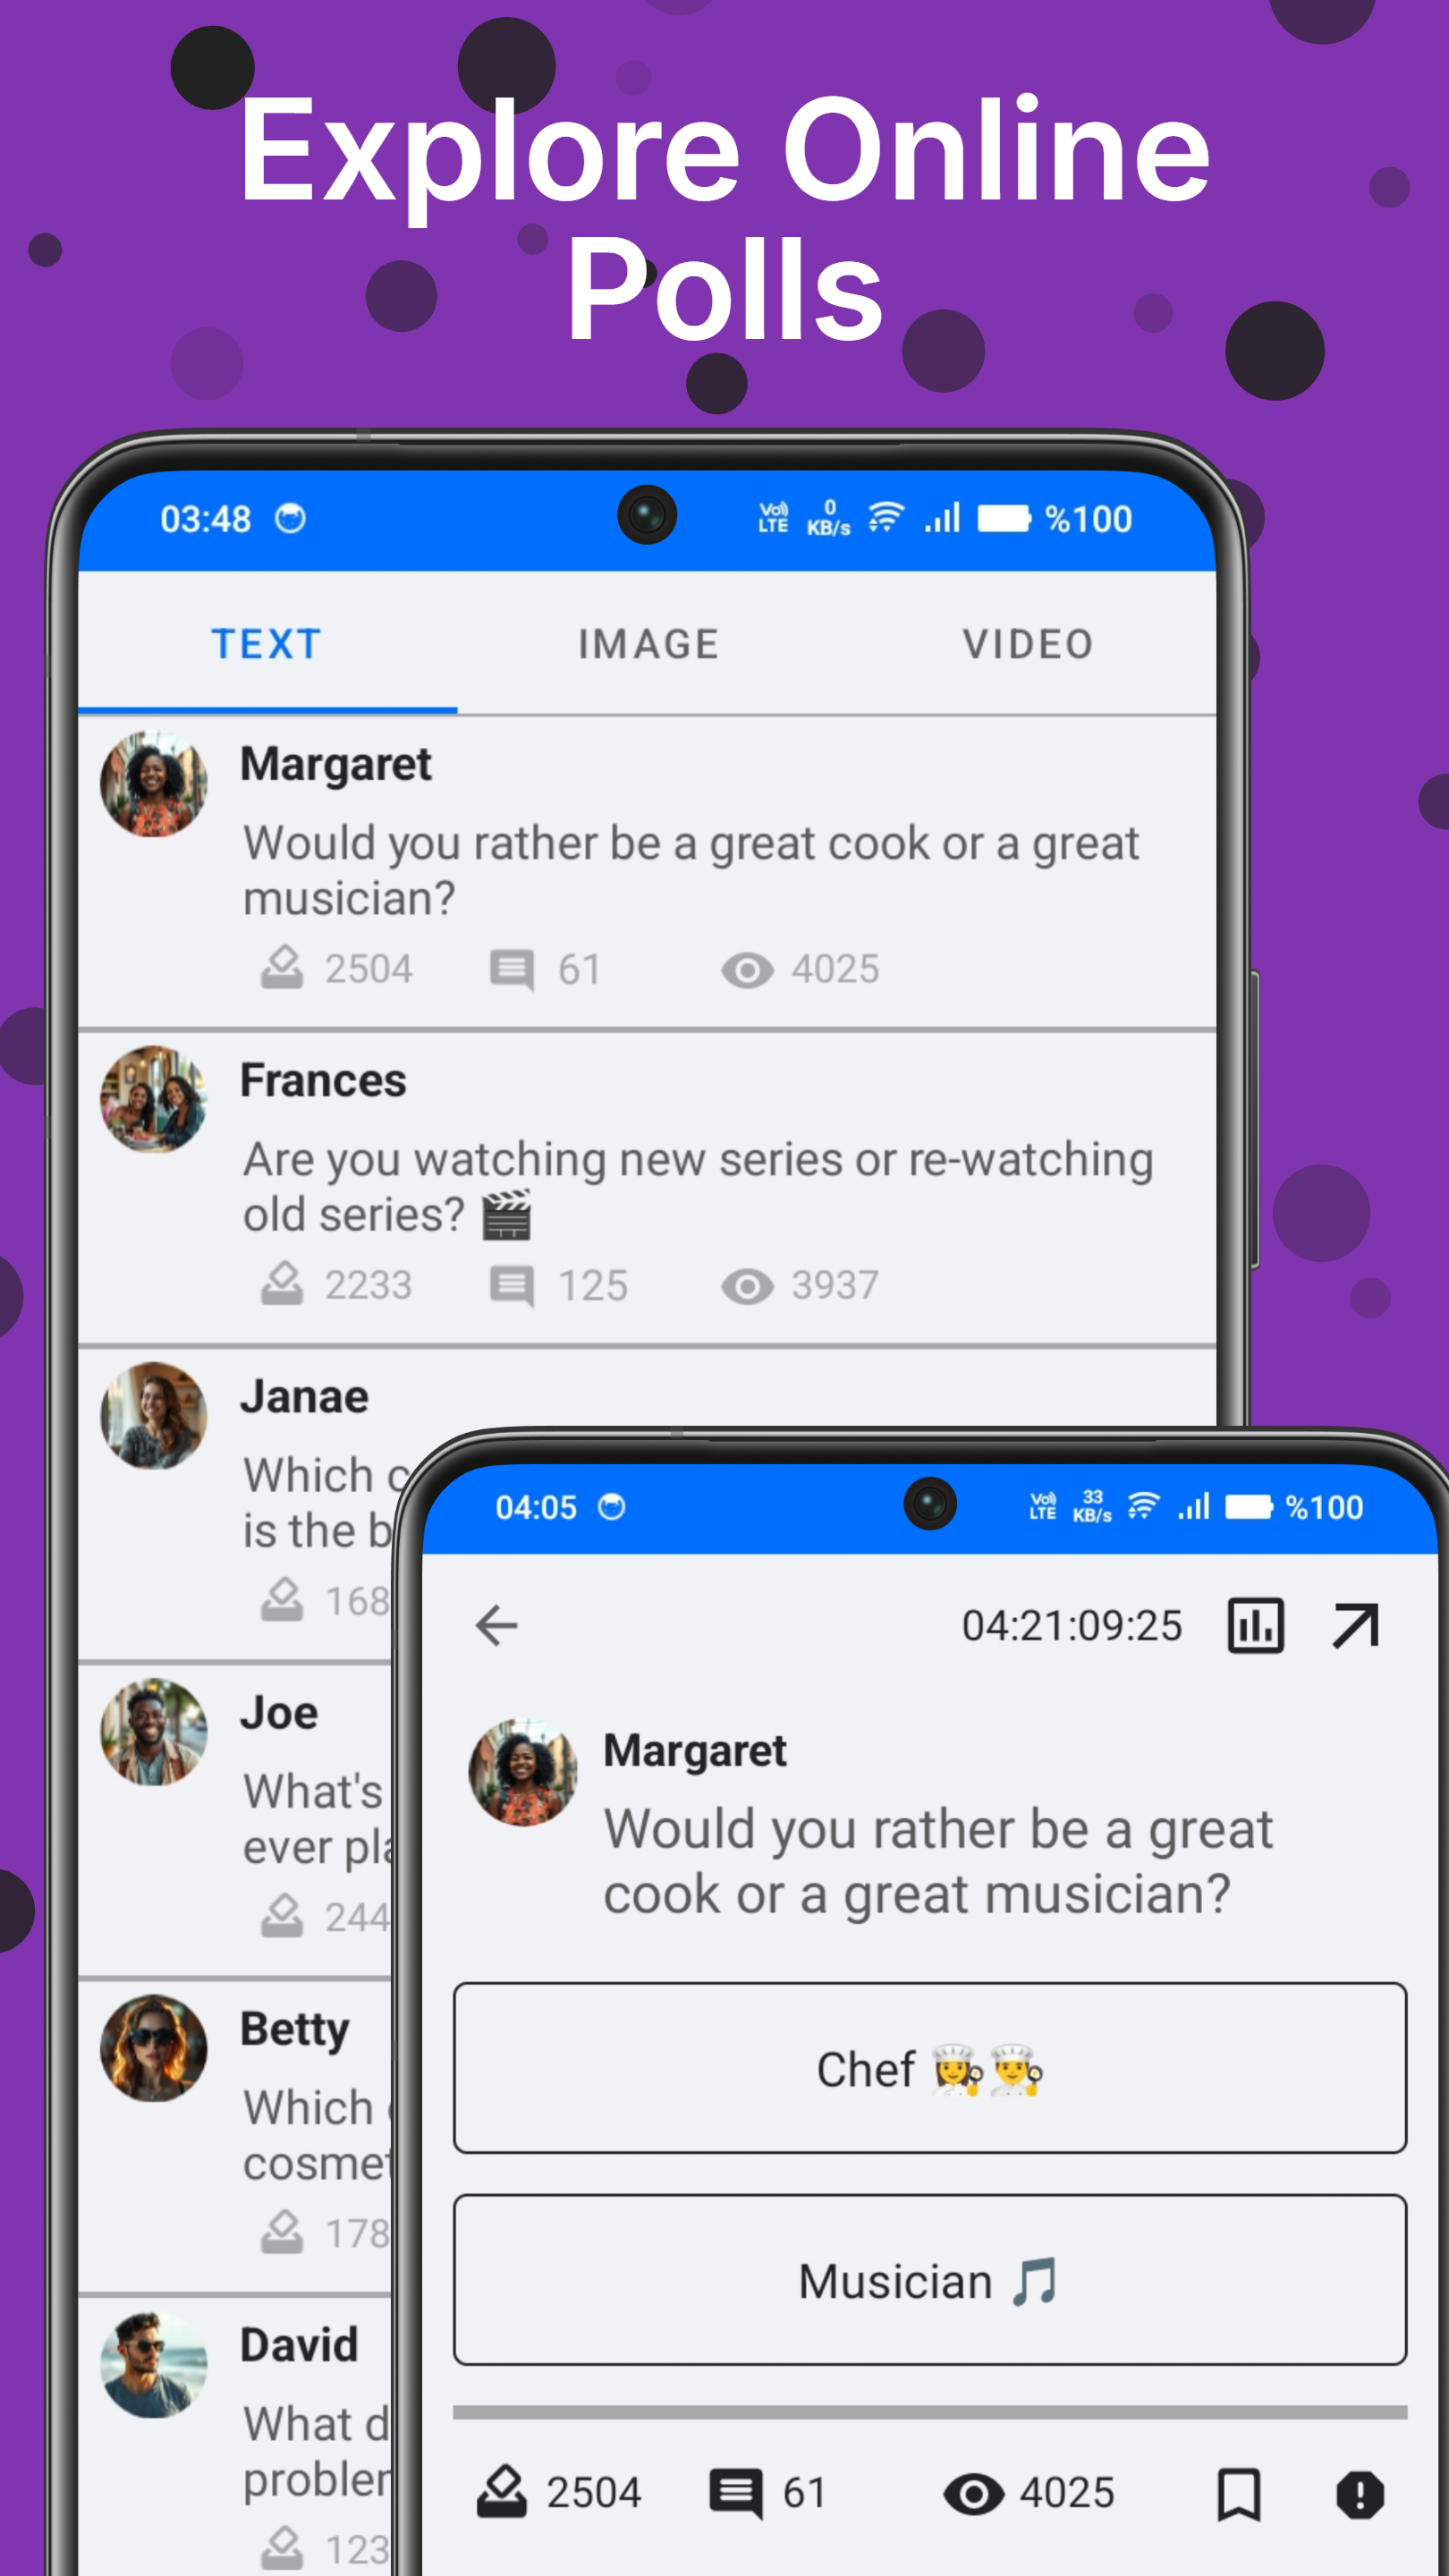Click the David username
Screen dimensions: 1449x2576
click(x=299, y=2345)
